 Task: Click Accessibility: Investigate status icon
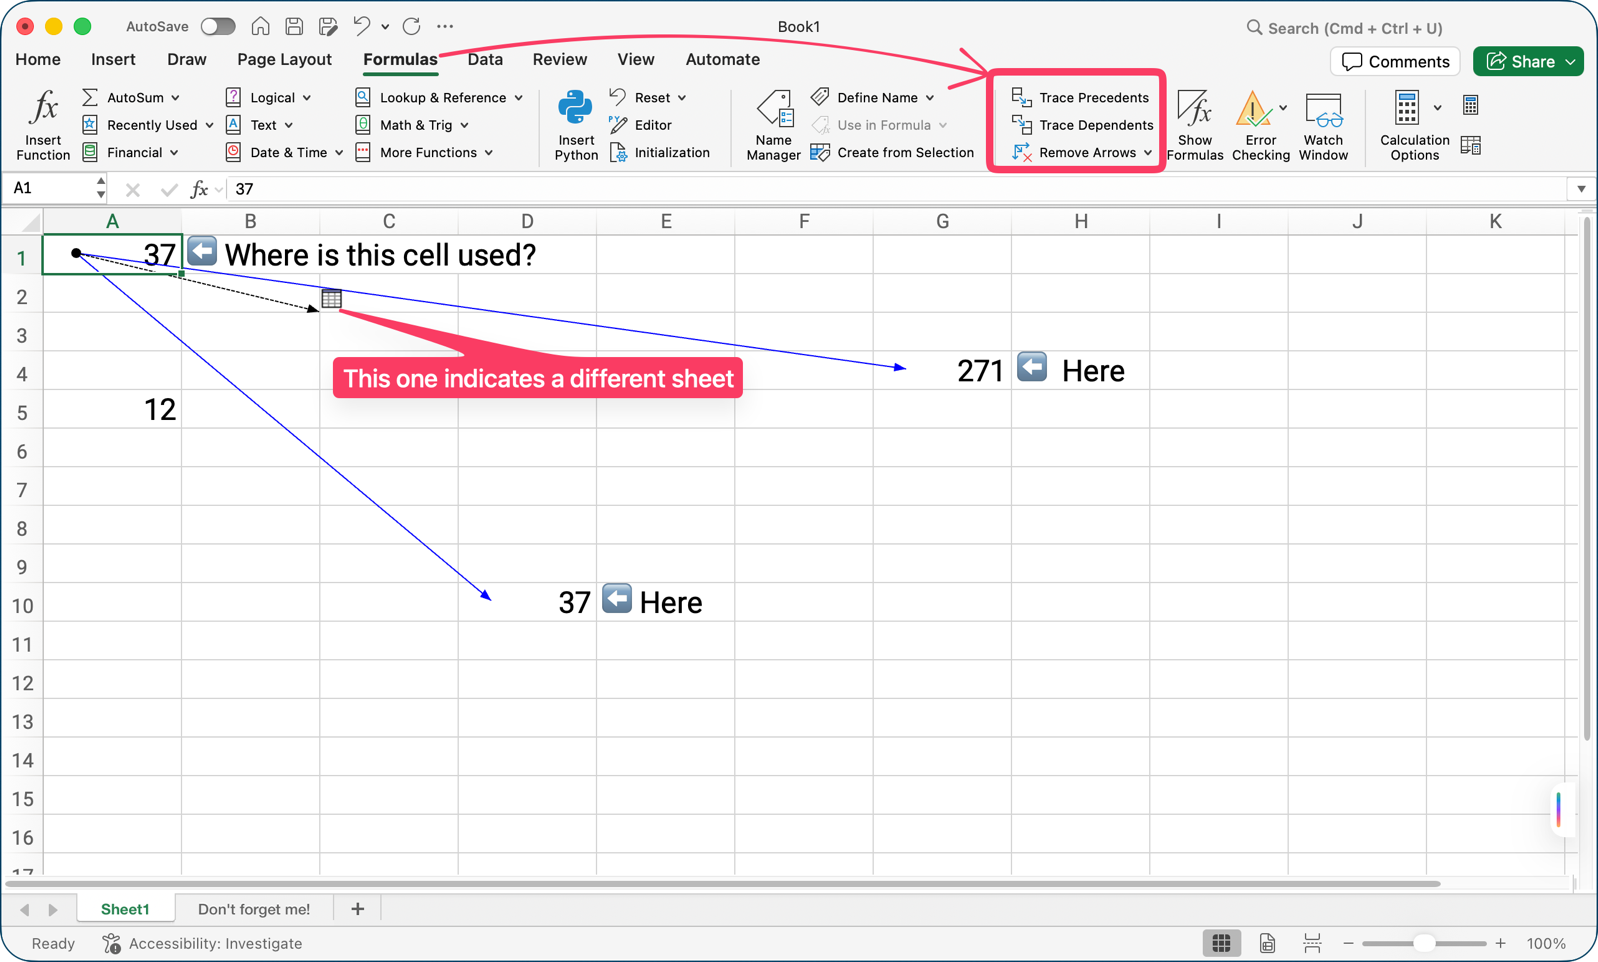pyautogui.click(x=112, y=943)
